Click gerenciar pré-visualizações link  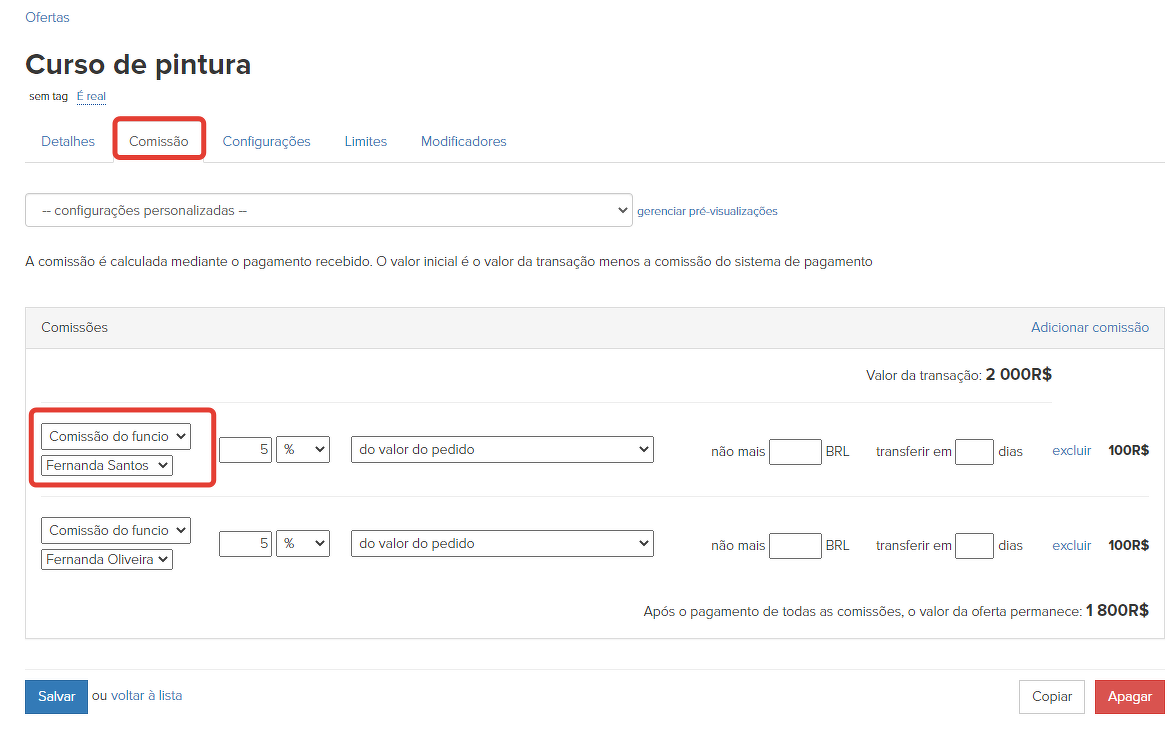[707, 211]
